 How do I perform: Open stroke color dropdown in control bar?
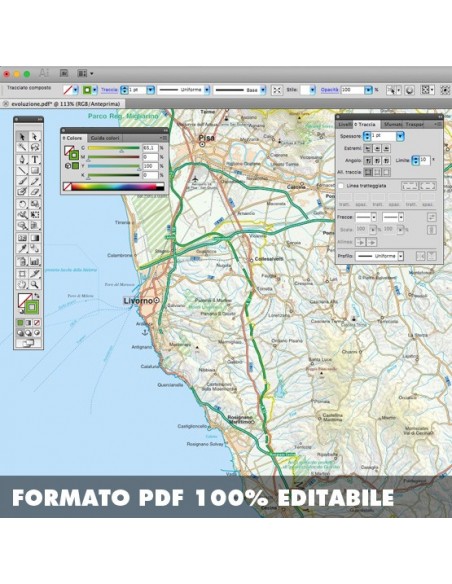tap(95, 90)
